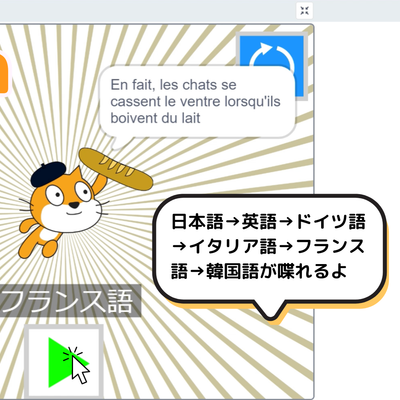The width and height of the screenshot is (400, 400).
Task: Click the blue circular-arrow reload button
Action: click(x=272, y=66)
